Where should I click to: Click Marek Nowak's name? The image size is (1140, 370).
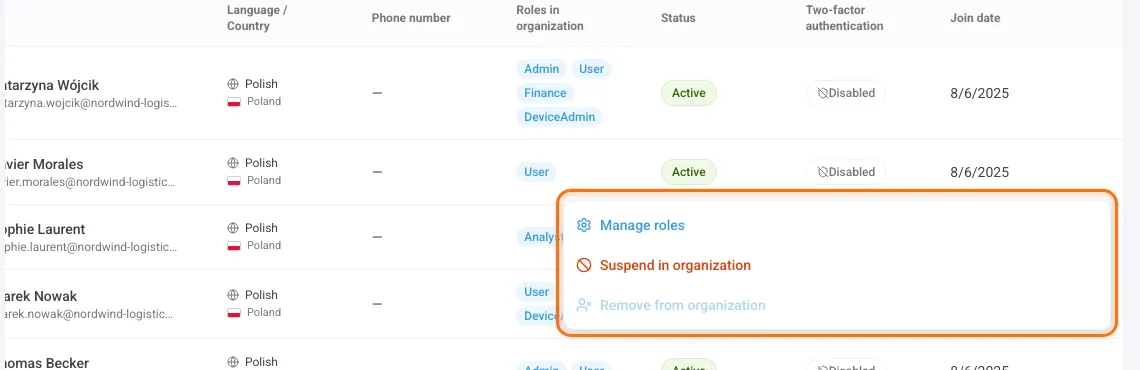(x=40, y=296)
